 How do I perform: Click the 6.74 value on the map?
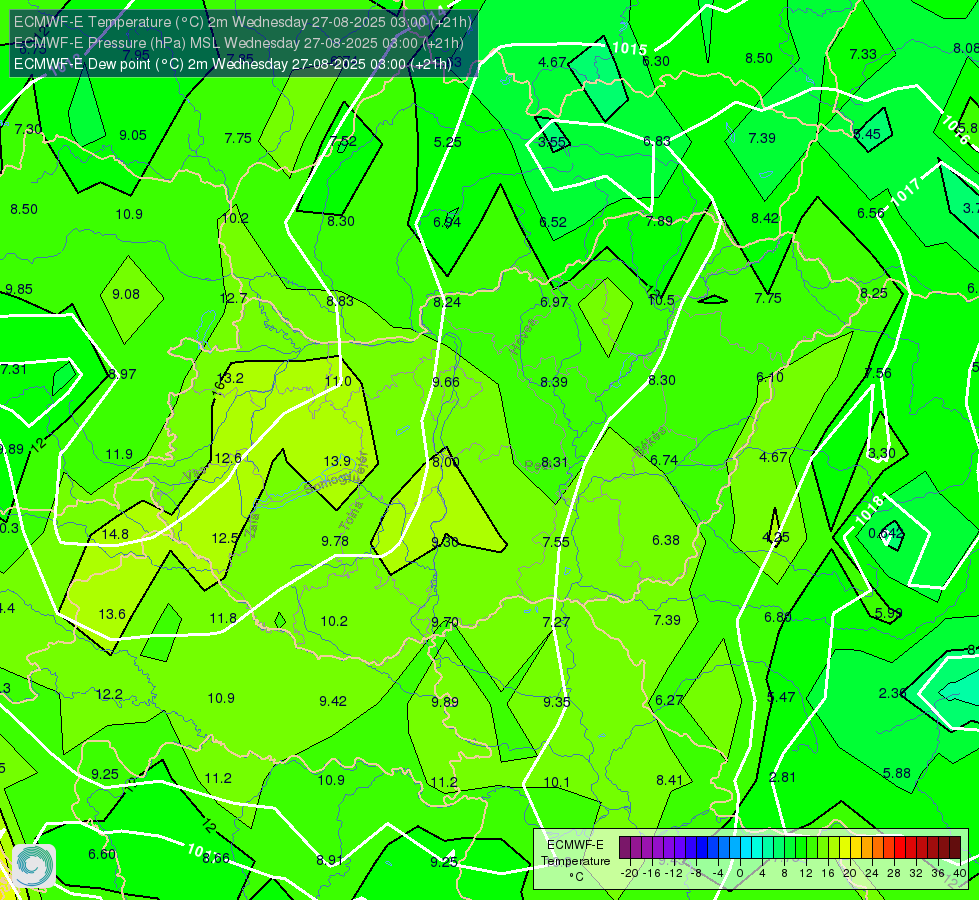coord(664,460)
